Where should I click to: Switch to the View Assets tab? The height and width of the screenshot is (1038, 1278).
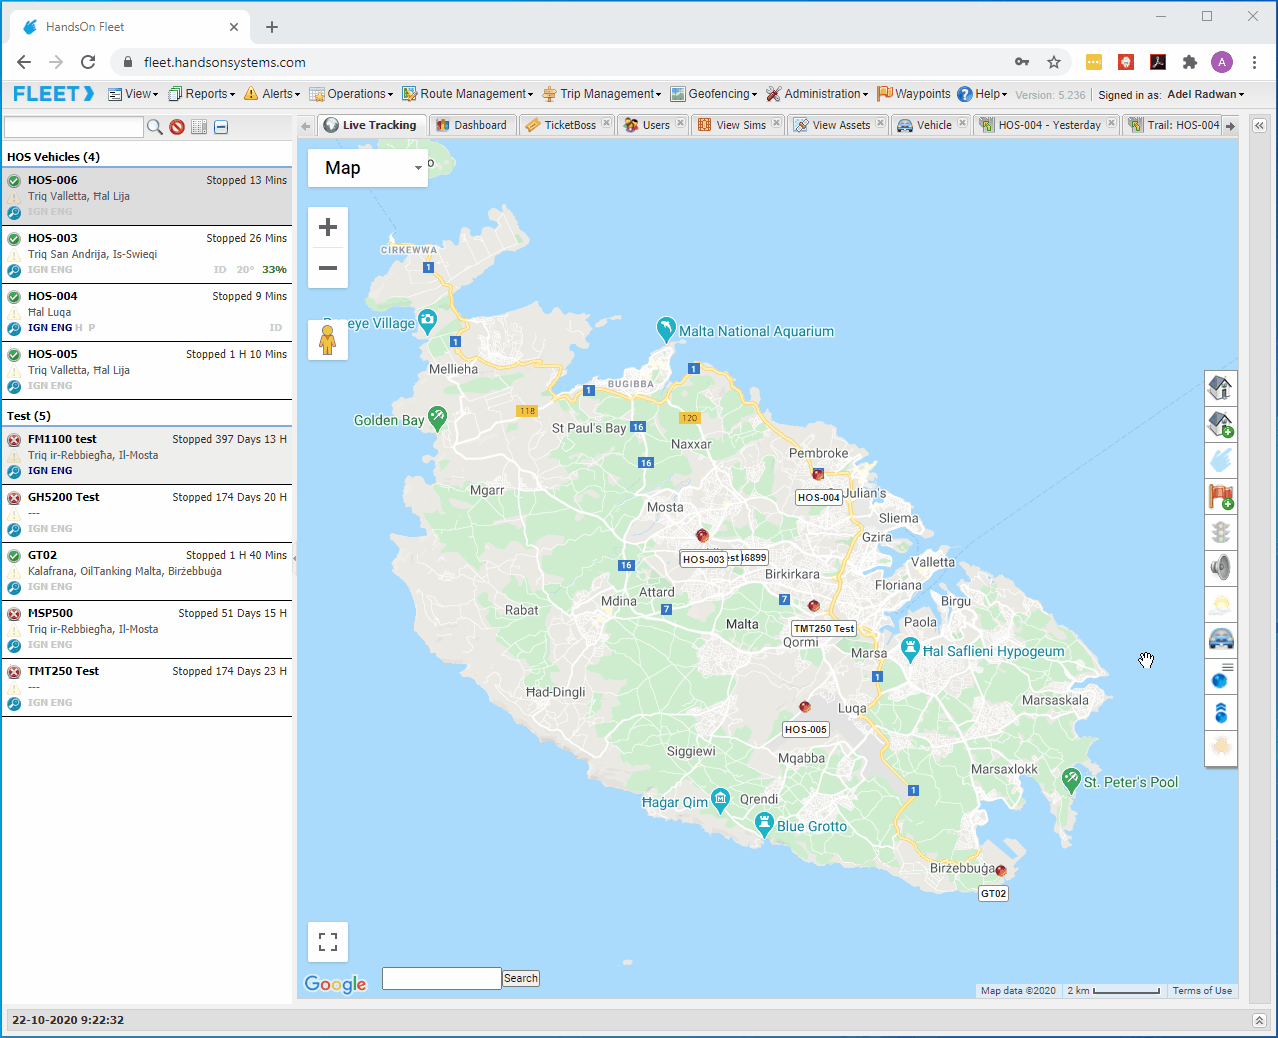(838, 125)
